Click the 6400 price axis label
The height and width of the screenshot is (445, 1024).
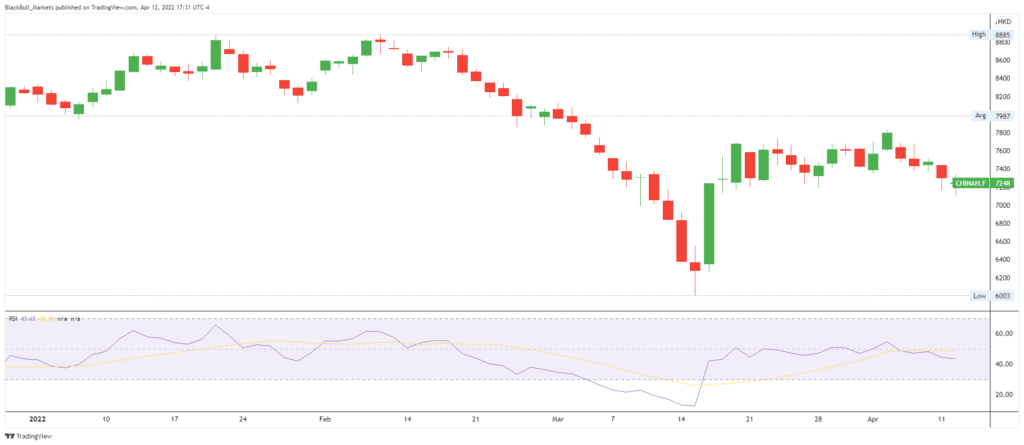tap(1002, 259)
